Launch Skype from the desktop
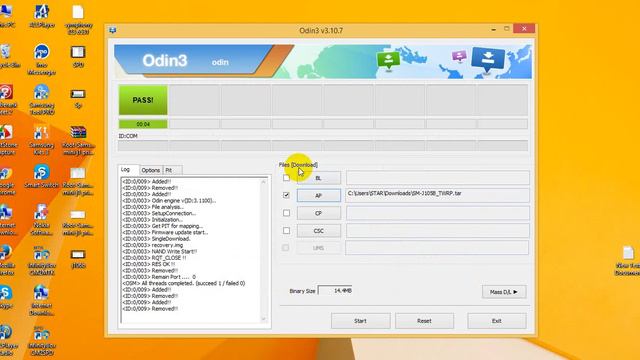The width and height of the screenshot is (640, 360). [6, 297]
